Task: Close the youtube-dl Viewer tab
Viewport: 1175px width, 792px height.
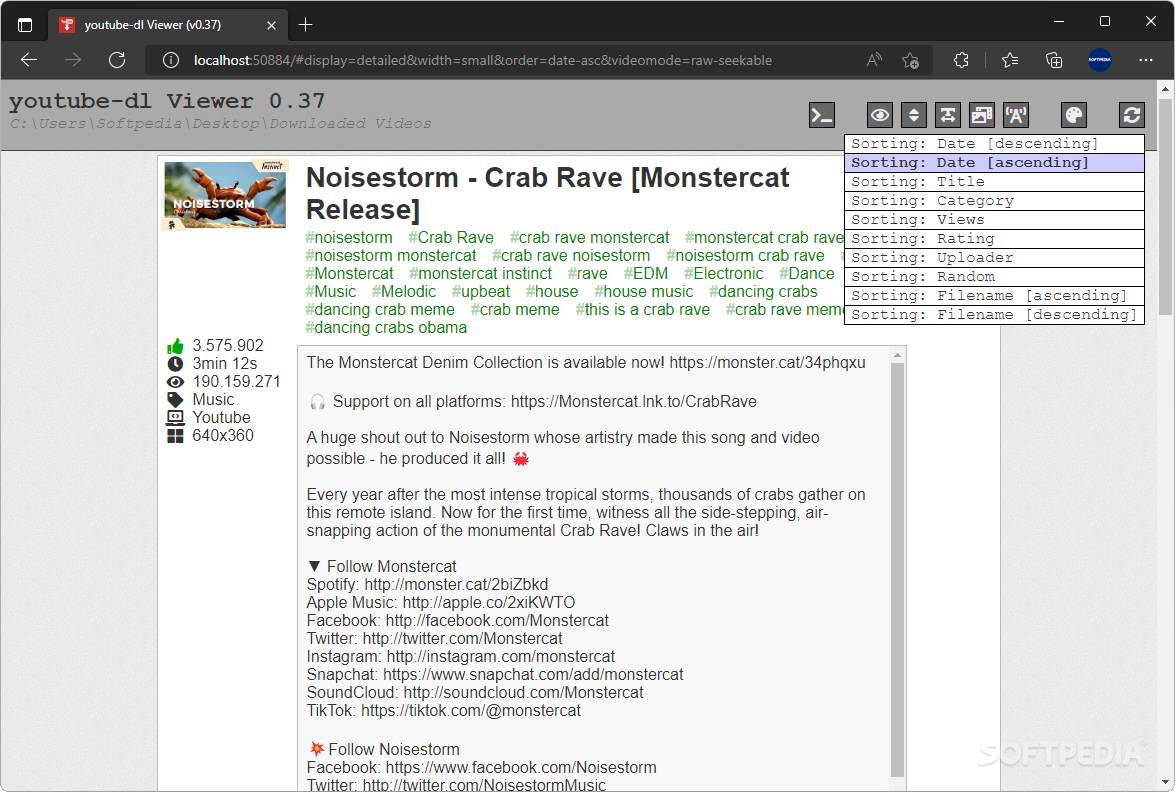Action: coord(271,25)
